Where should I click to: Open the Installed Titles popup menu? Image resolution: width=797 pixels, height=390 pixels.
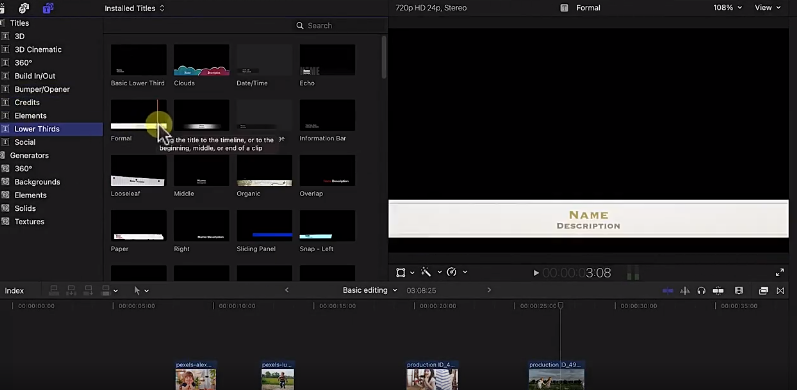click(x=135, y=8)
